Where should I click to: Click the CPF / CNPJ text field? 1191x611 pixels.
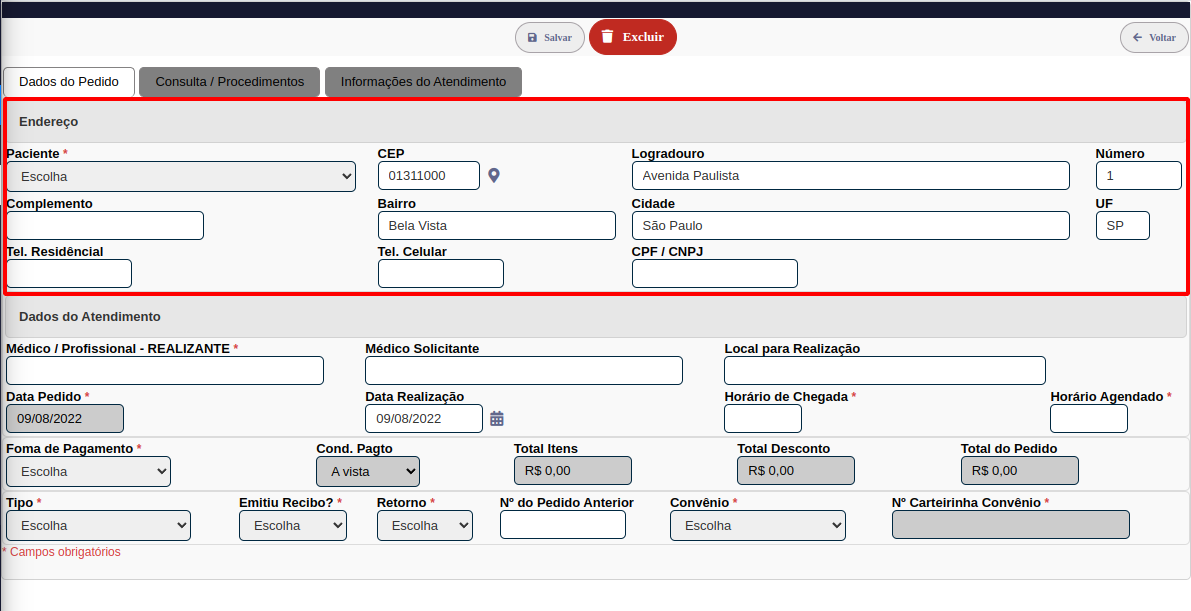tap(714, 274)
